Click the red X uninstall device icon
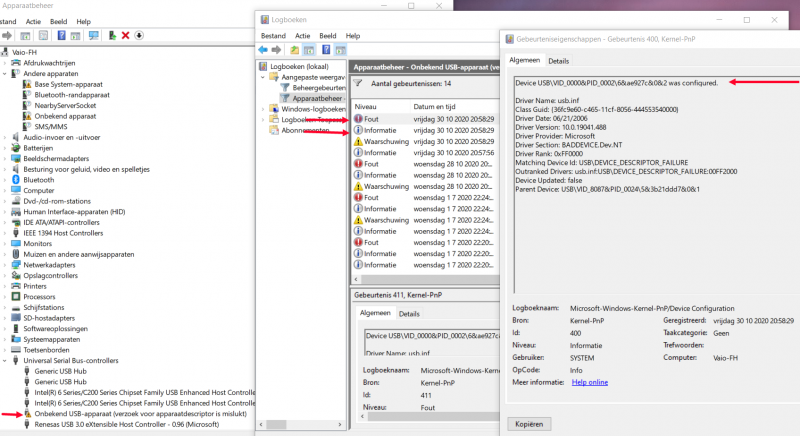Image resolution: width=800 pixels, height=436 pixels. coord(125,35)
